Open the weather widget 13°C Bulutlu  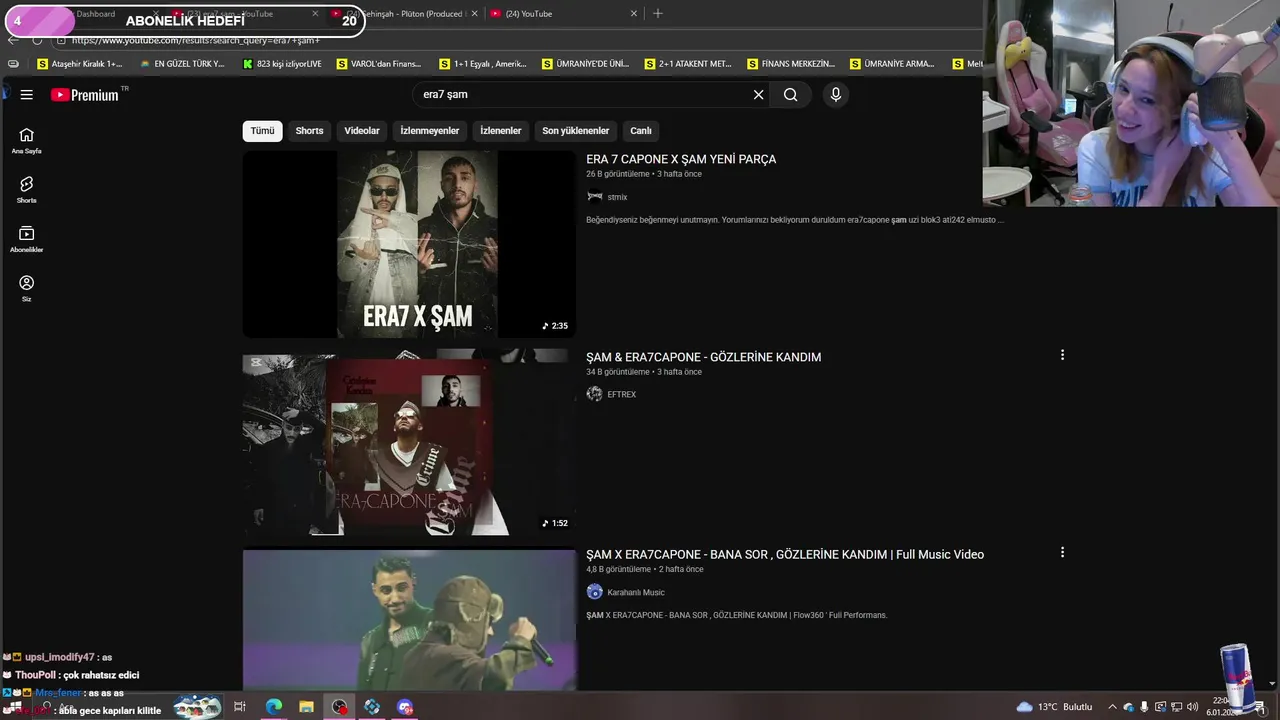point(1055,707)
